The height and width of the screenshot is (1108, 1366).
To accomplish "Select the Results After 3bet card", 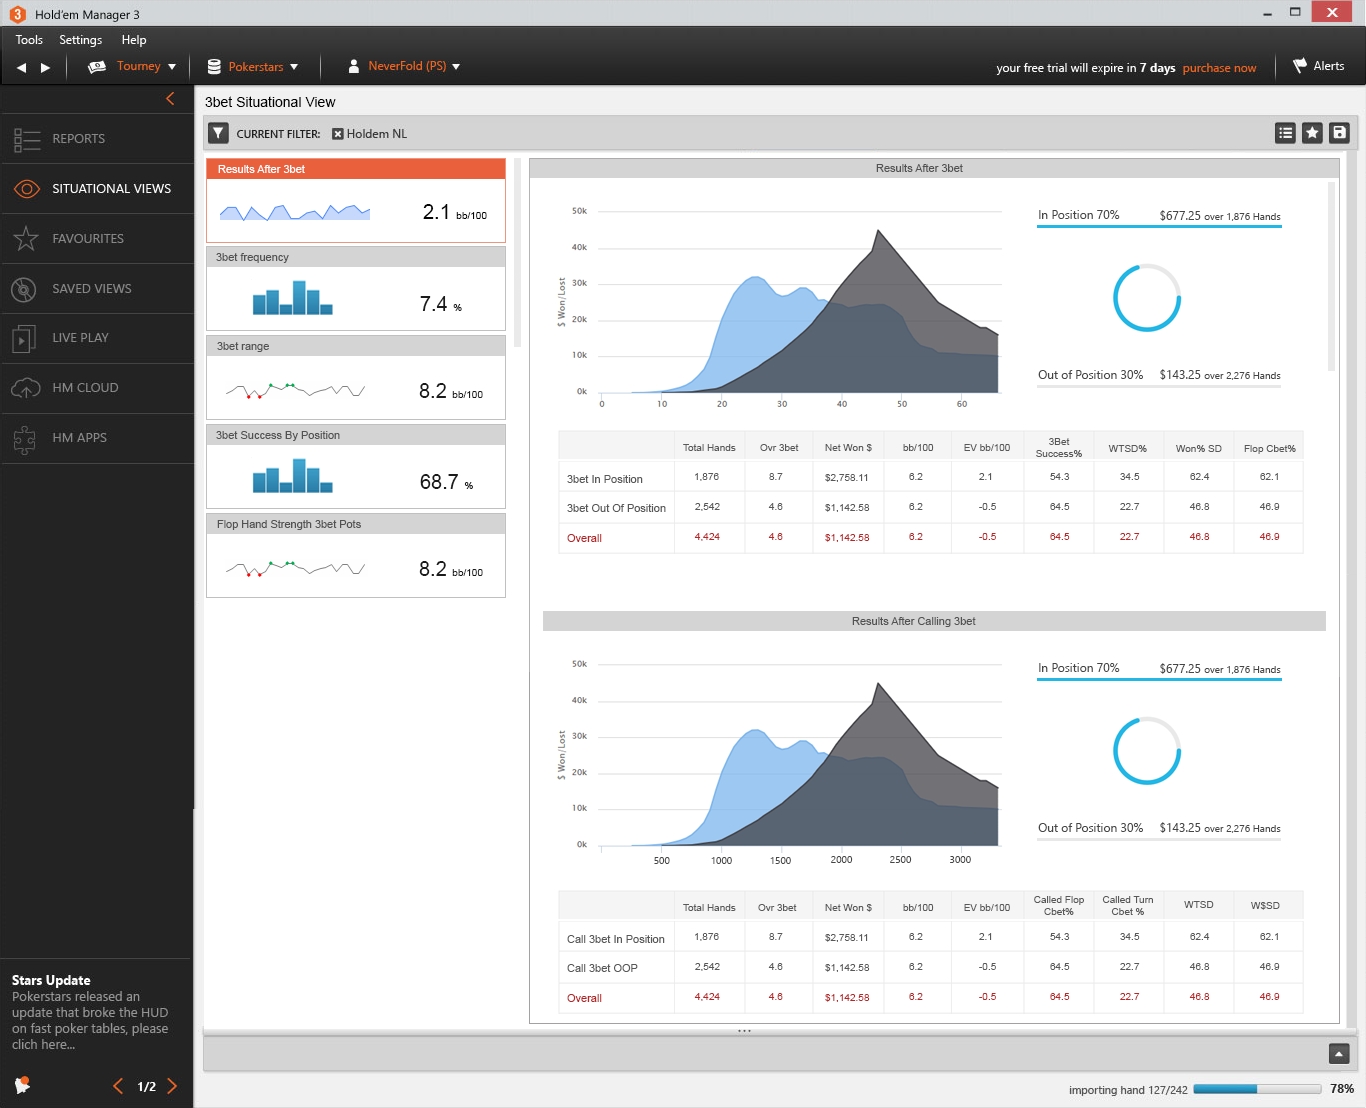I will [x=356, y=200].
